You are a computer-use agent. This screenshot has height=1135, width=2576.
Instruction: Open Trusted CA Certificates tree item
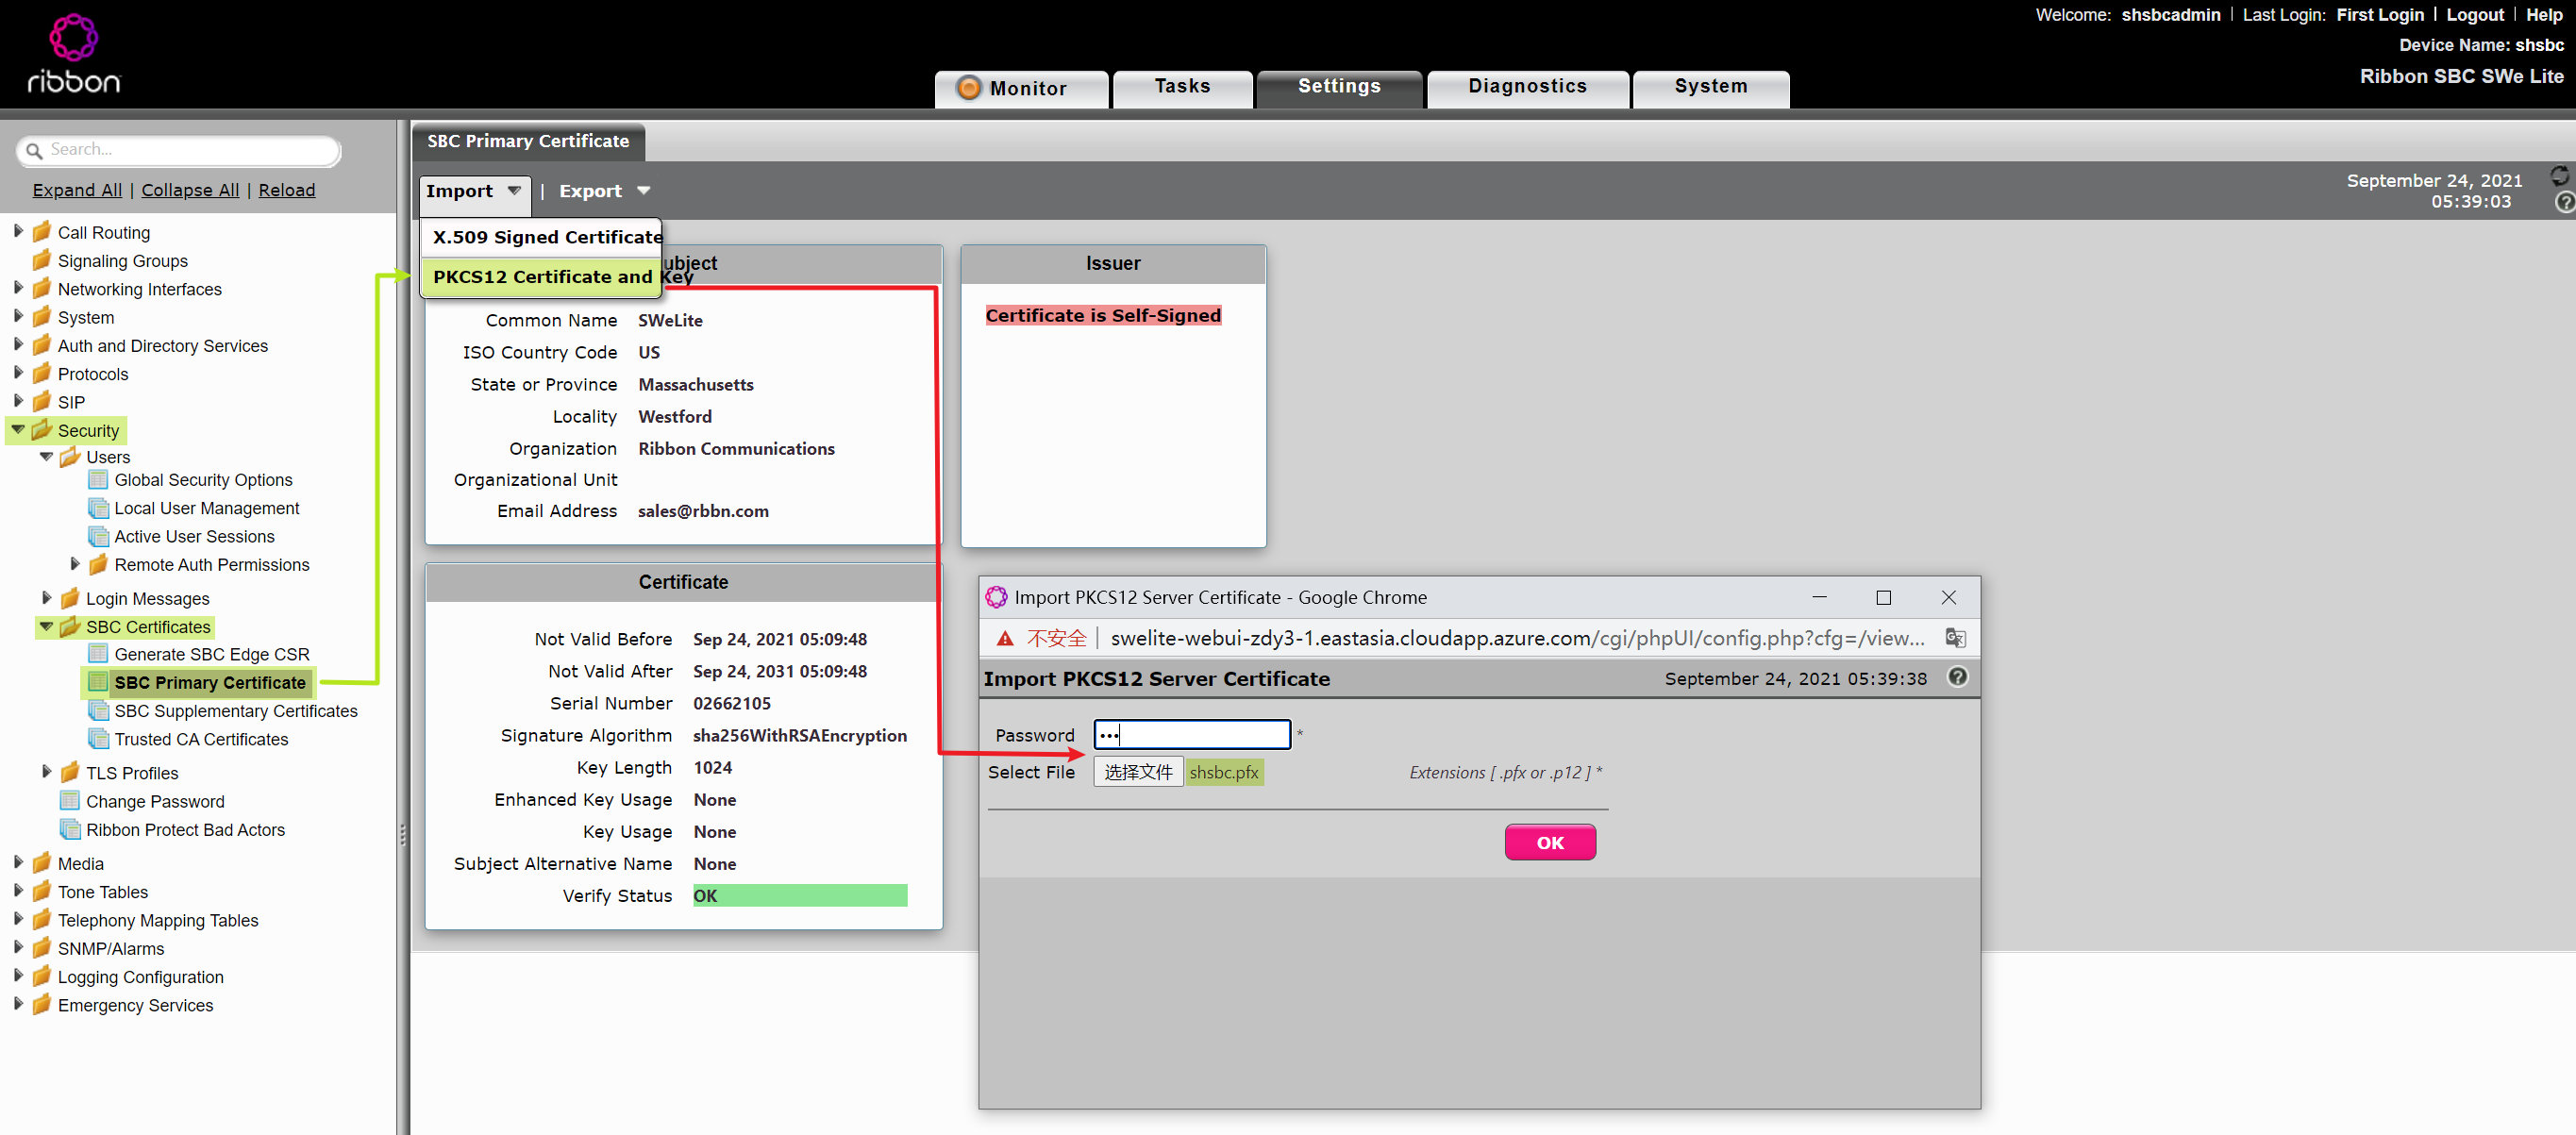(201, 739)
